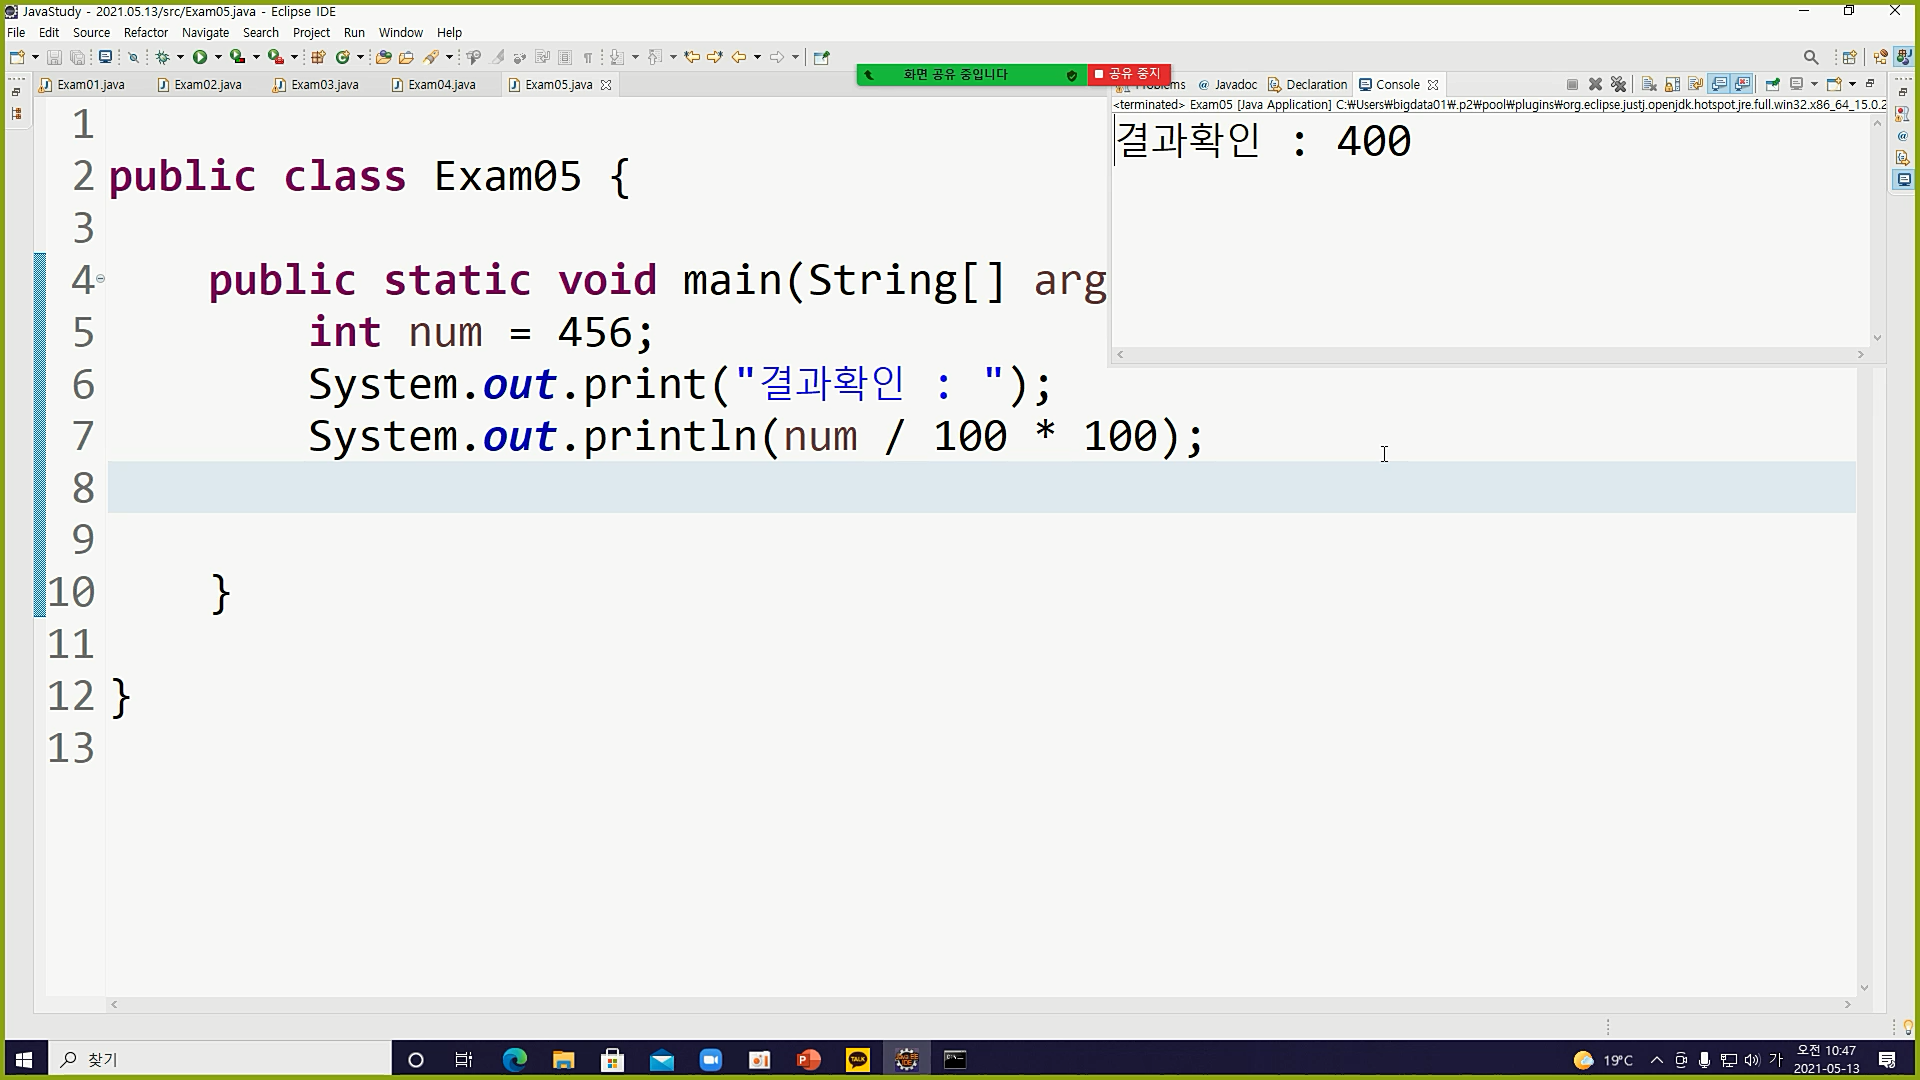Click the green Run button in toolbar

coord(200,57)
